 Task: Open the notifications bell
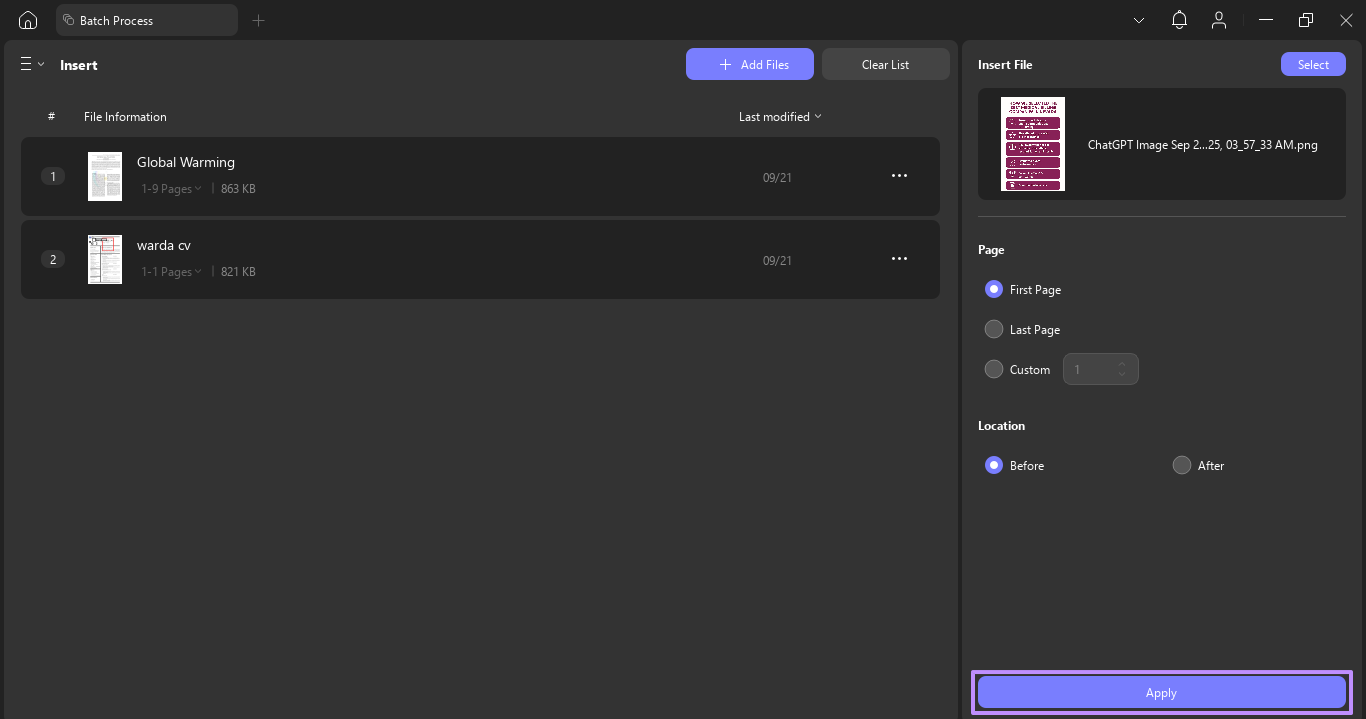click(1180, 20)
